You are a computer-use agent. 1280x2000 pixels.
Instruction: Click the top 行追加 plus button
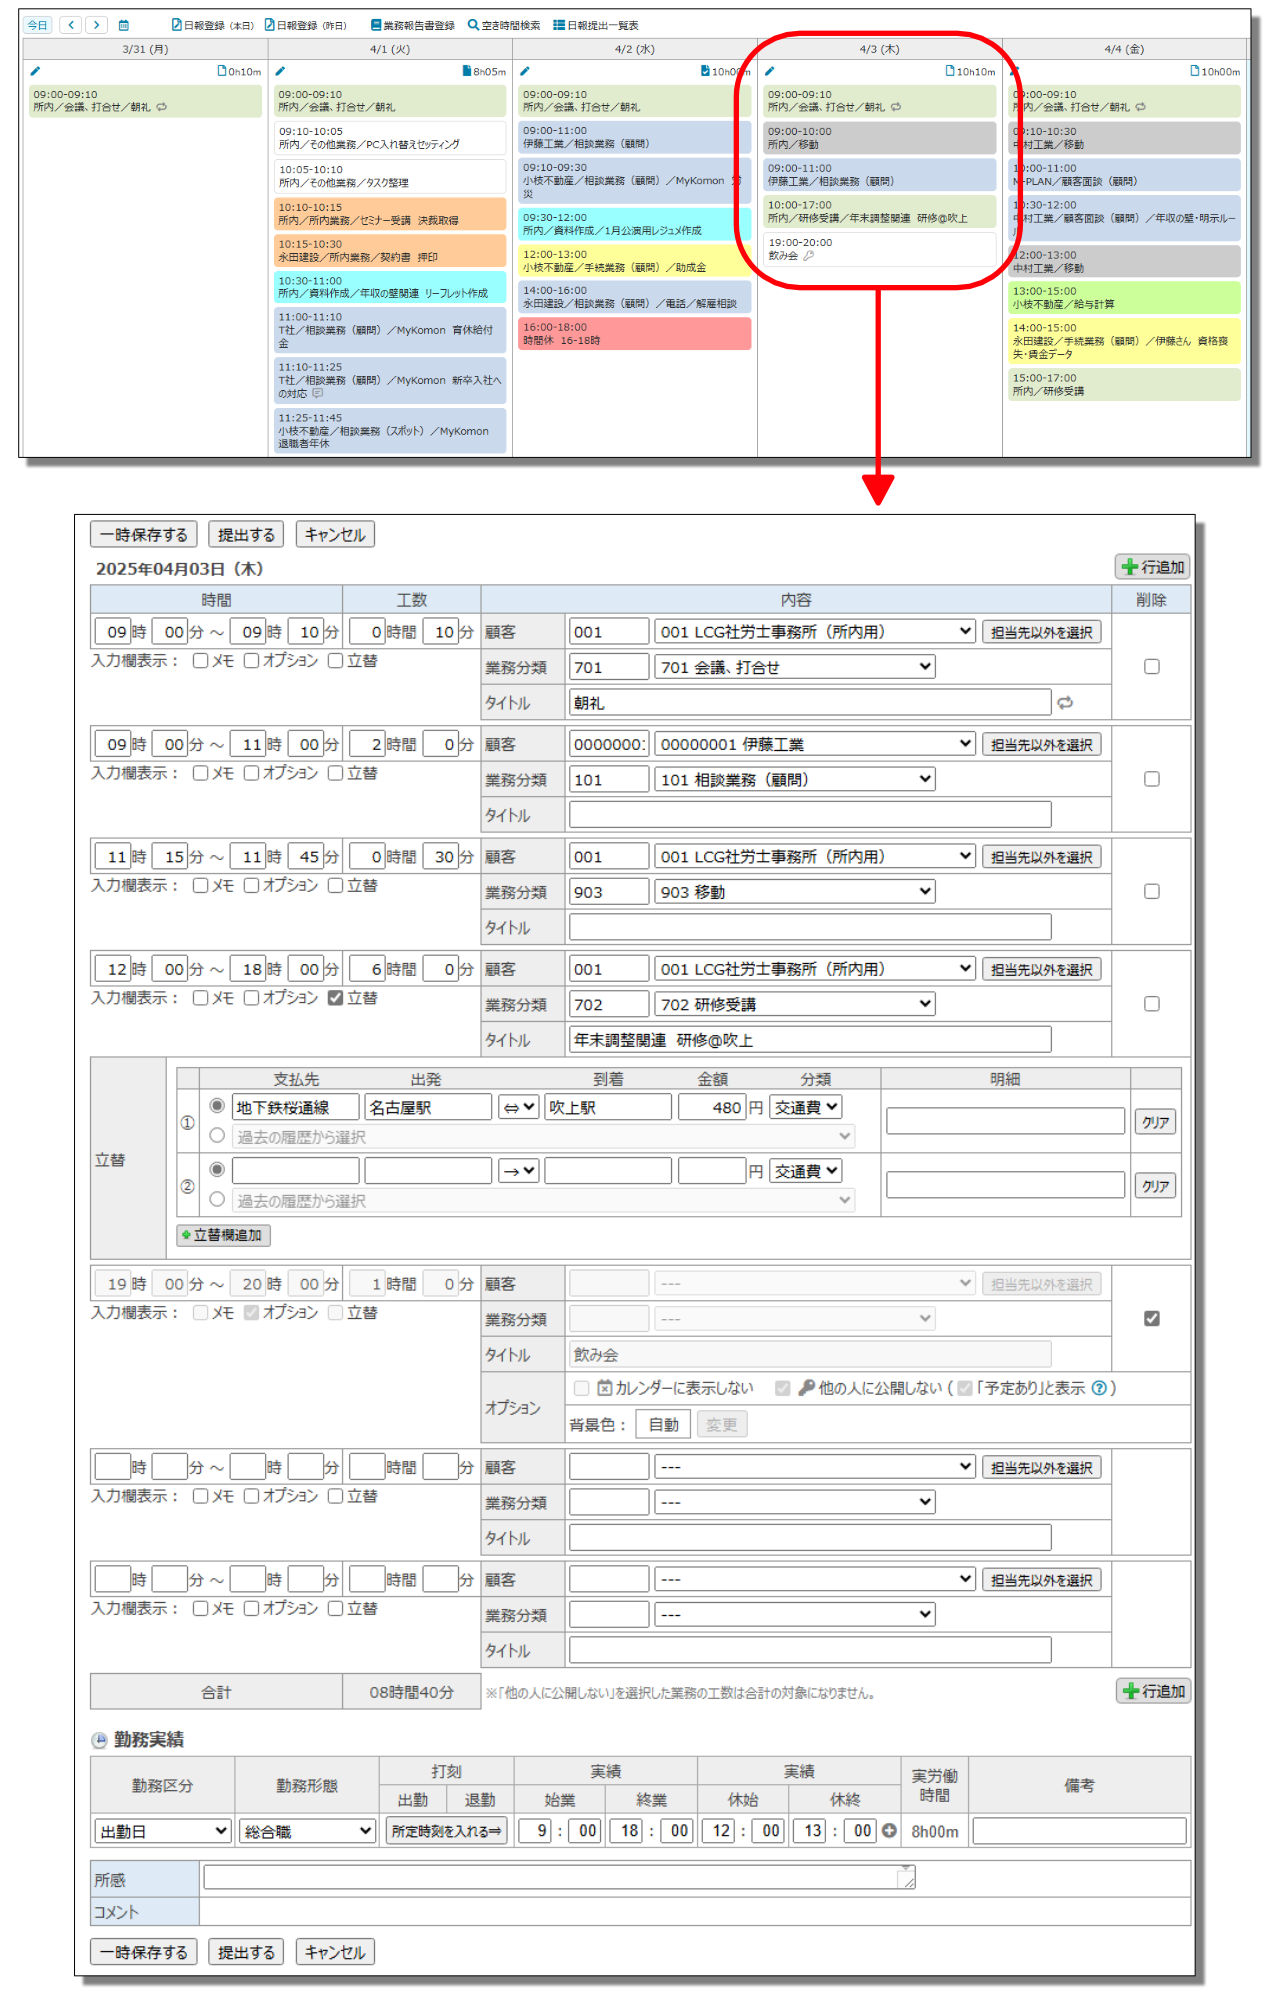[1152, 567]
